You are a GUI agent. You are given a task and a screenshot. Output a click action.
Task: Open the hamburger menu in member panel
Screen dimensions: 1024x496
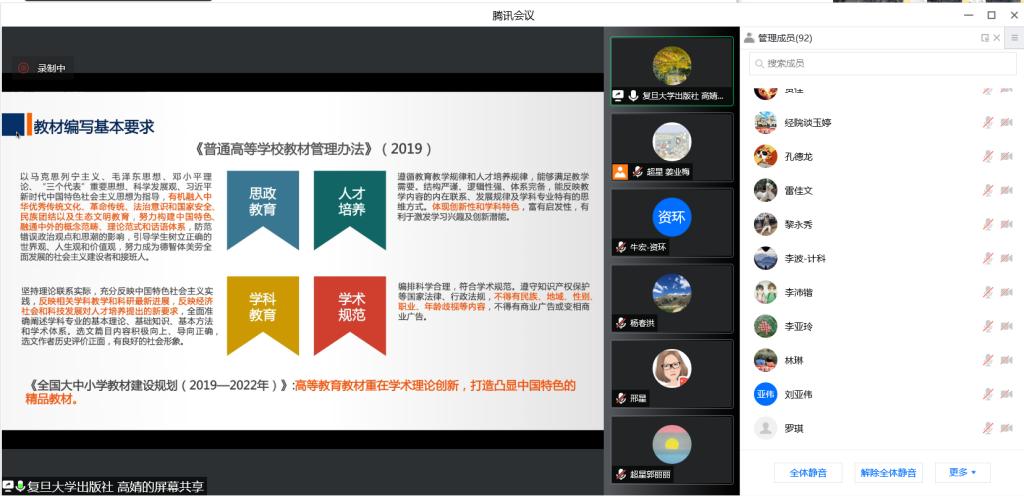pos(1013,38)
